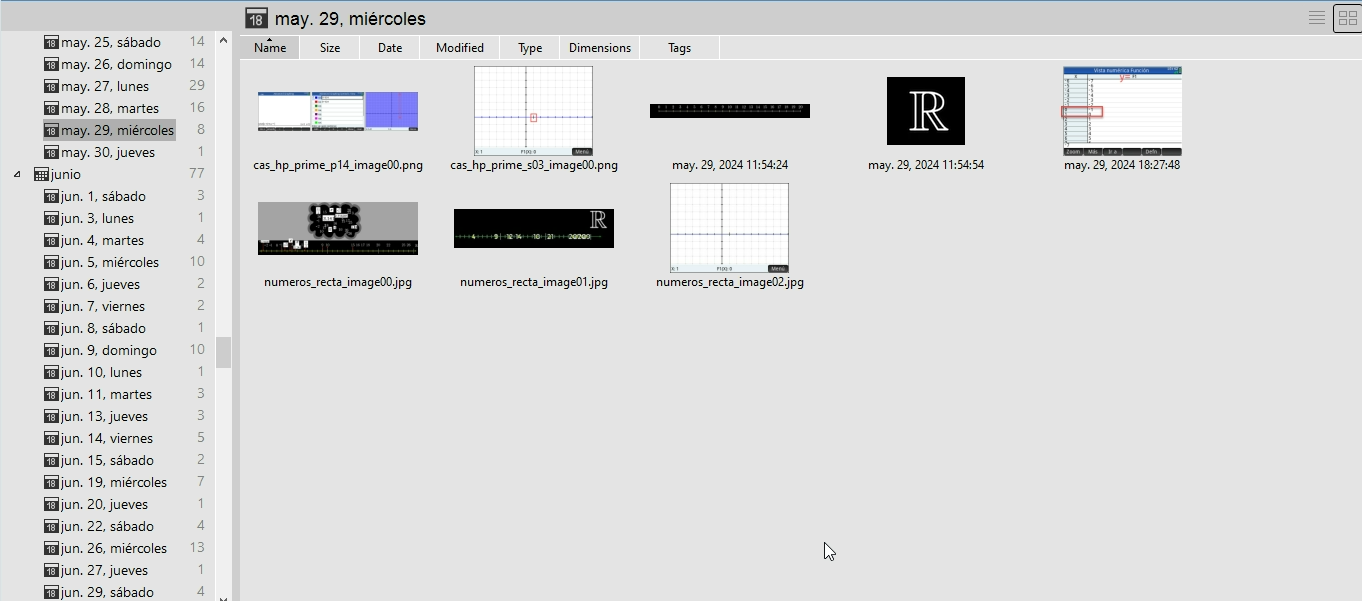The height and width of the screenshot is (601, 1362).
Task: Open jun. 22, sábado in tree
Action: pyautogui.click(x=107, y=526)
